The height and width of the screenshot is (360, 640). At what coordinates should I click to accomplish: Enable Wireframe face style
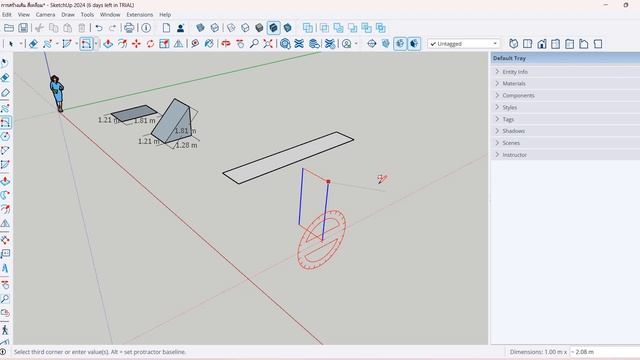[x=231, y=28]
